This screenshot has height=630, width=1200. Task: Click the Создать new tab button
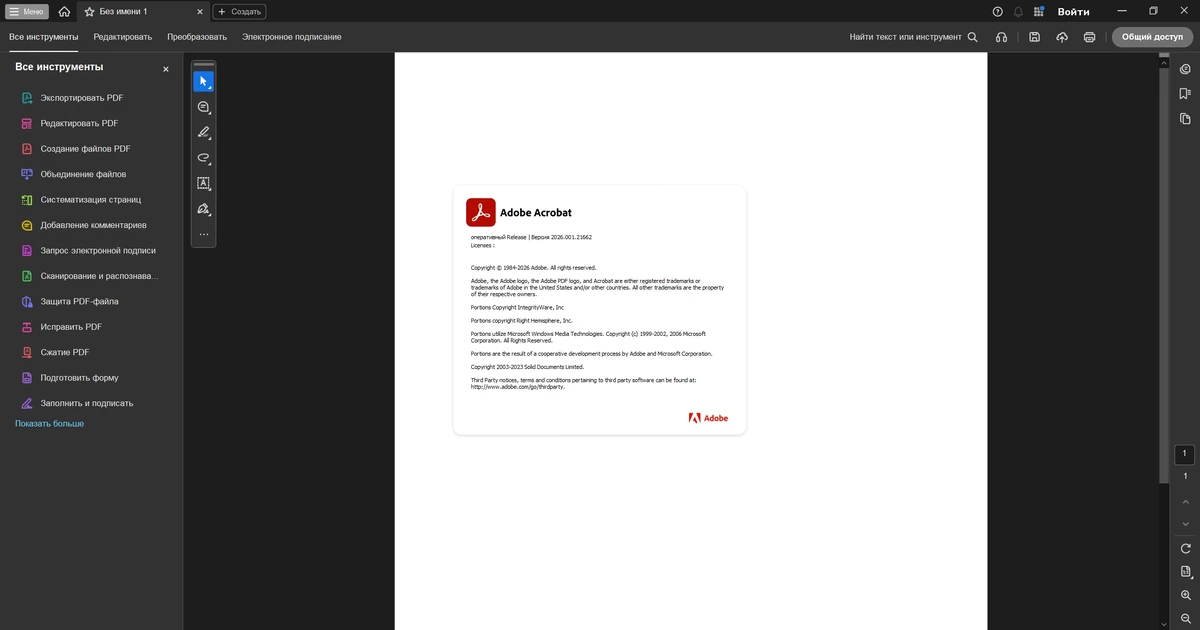[x=239, y=12]
